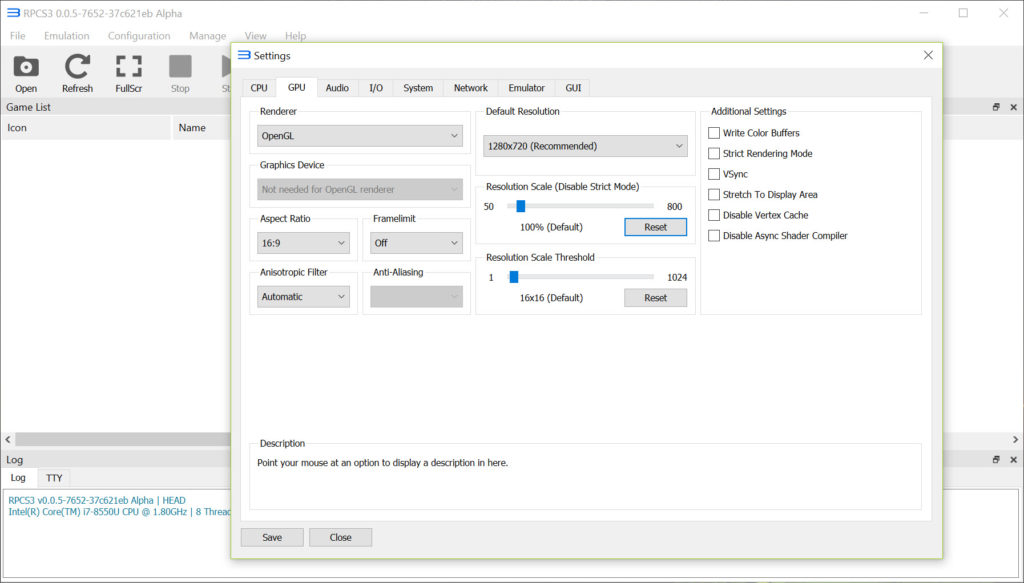
Task: Click the Resolution Scale Threshold slider handle
Action: [x=514, y=277]
